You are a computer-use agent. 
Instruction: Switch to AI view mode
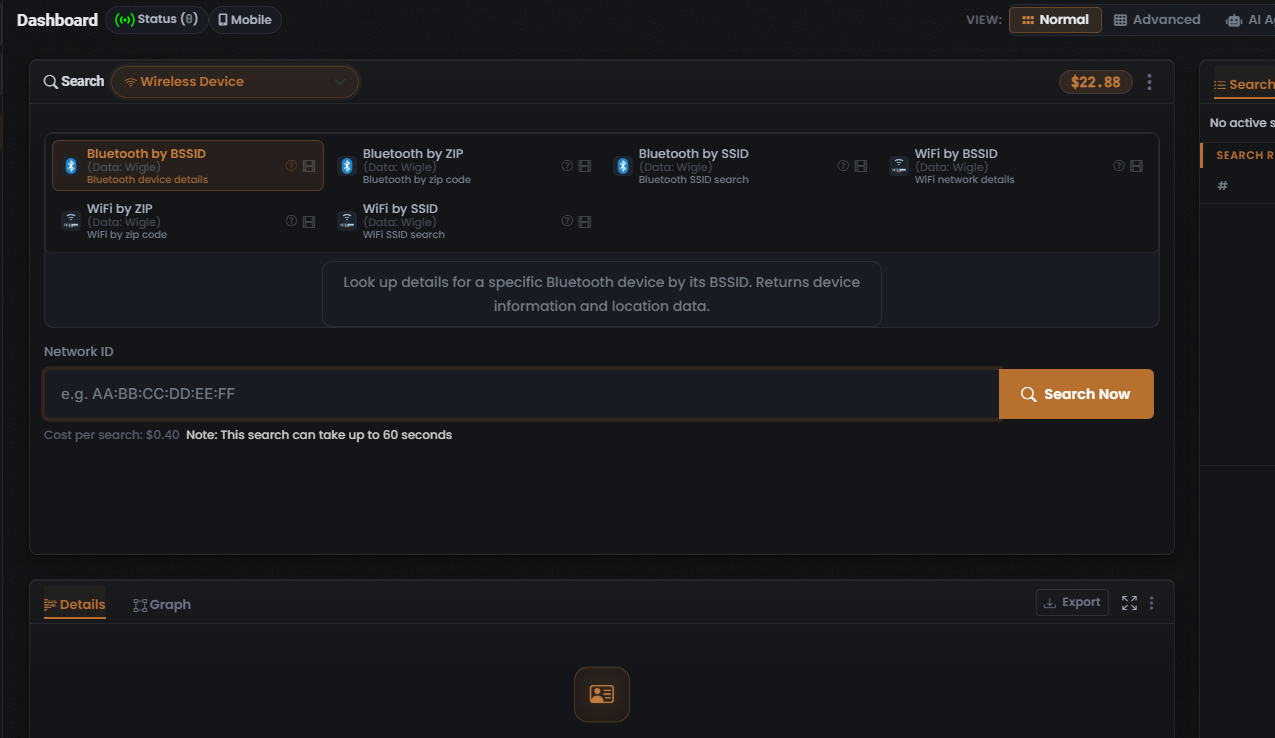(x=1246, y=20)
